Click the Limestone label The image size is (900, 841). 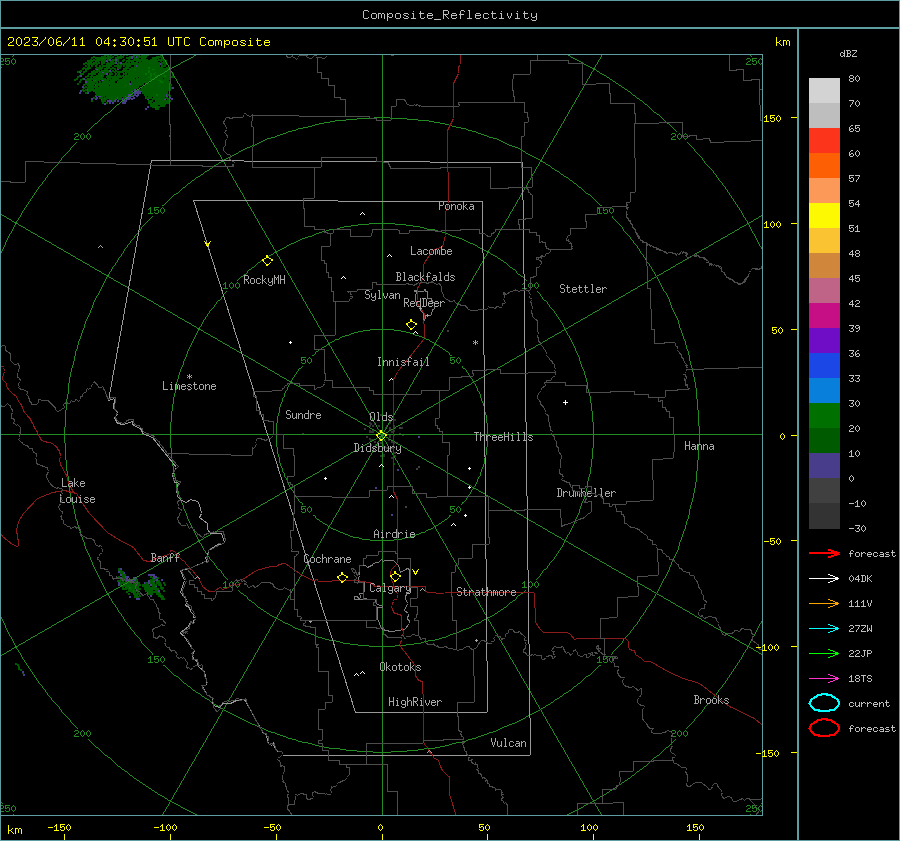(x=189, y=386)
